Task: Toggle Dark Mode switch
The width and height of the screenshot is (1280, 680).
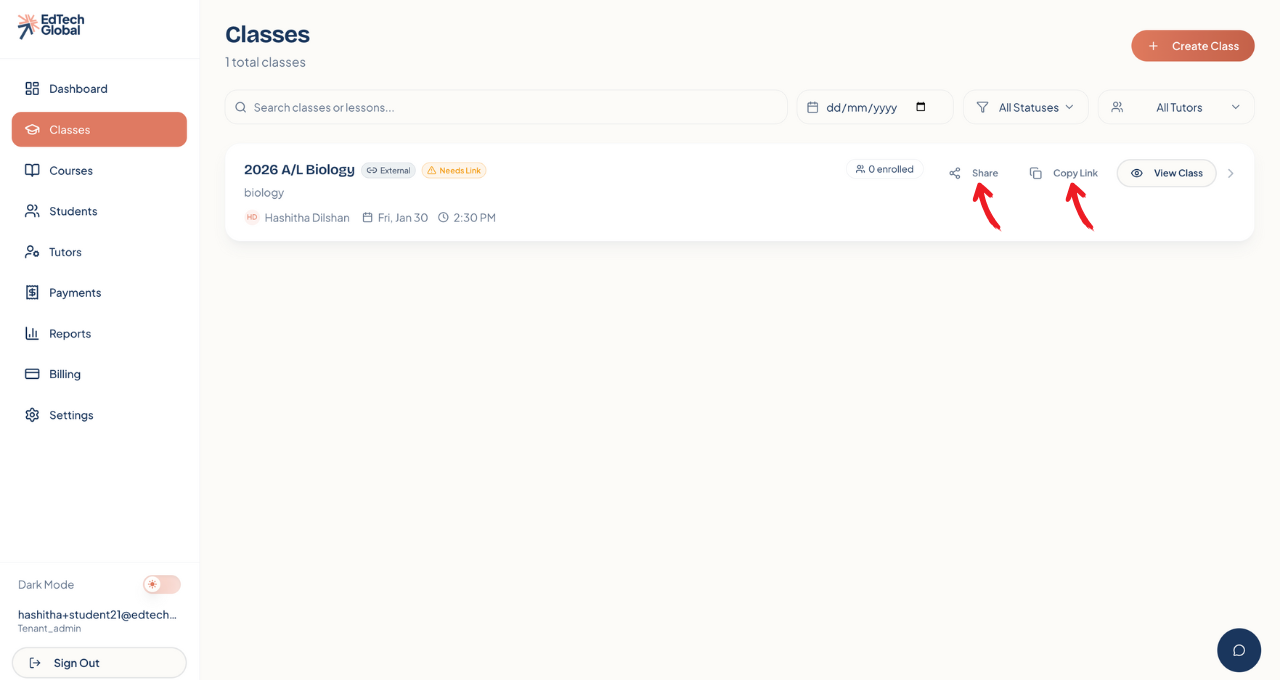Action: [x=161, y=584]
